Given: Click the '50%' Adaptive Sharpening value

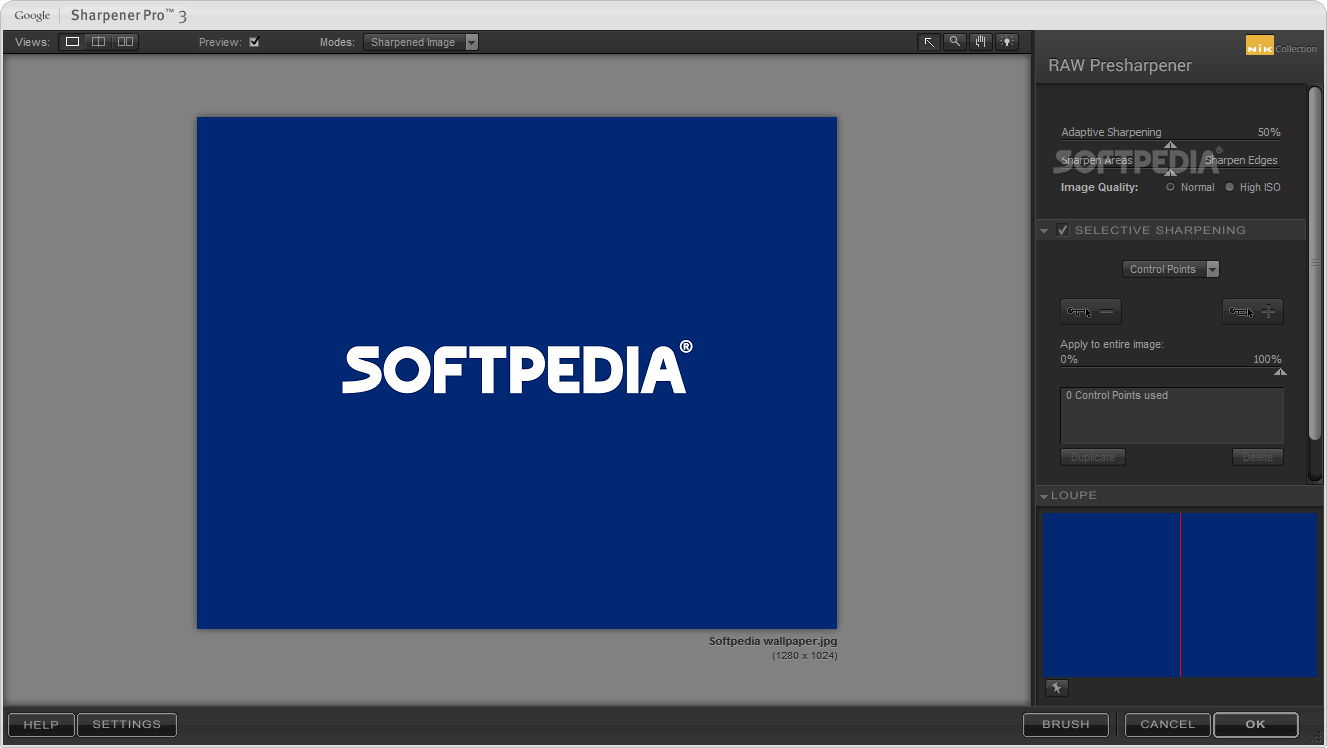Looking at the screenshot, I should 1269,132.
